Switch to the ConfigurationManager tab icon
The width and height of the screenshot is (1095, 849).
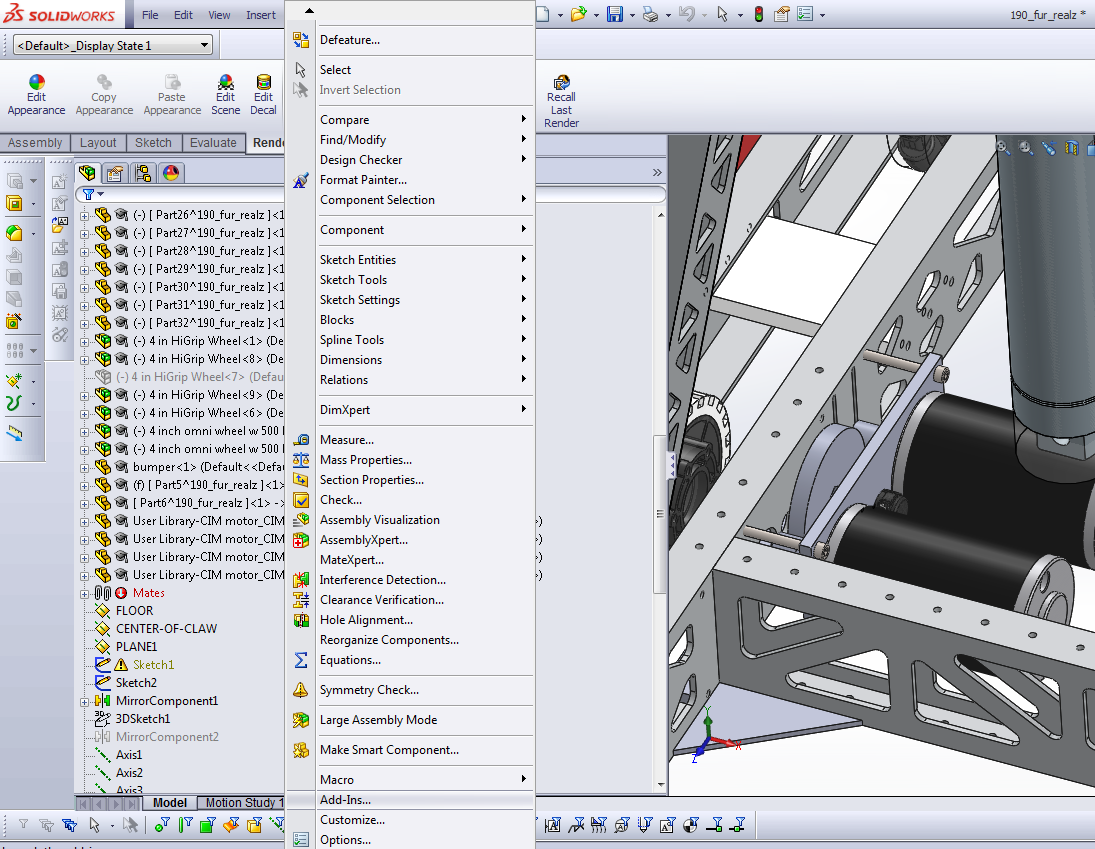pos(142,173)
